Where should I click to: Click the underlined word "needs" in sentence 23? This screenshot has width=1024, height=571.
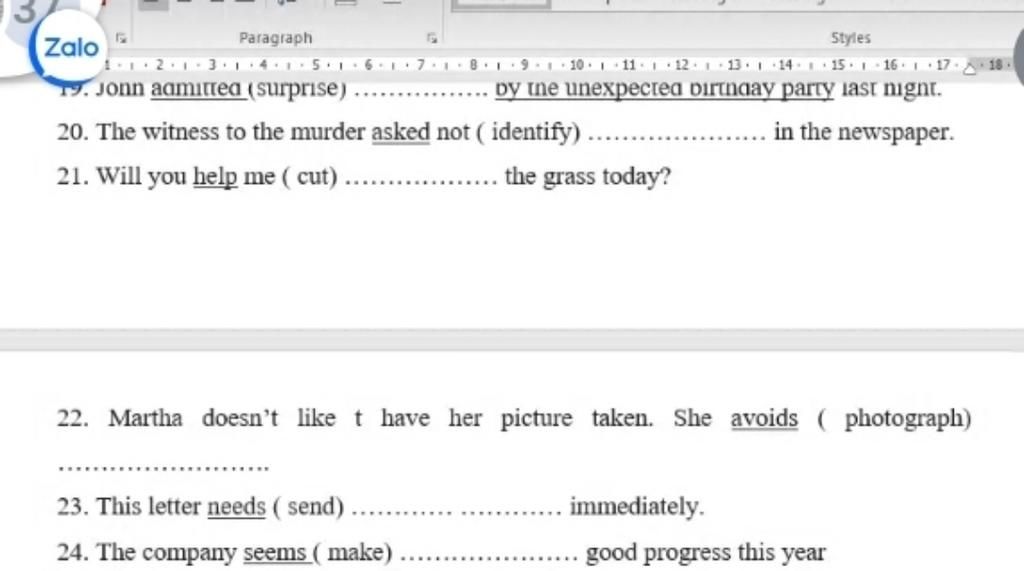pyautogui.click(x=236, y=506)
